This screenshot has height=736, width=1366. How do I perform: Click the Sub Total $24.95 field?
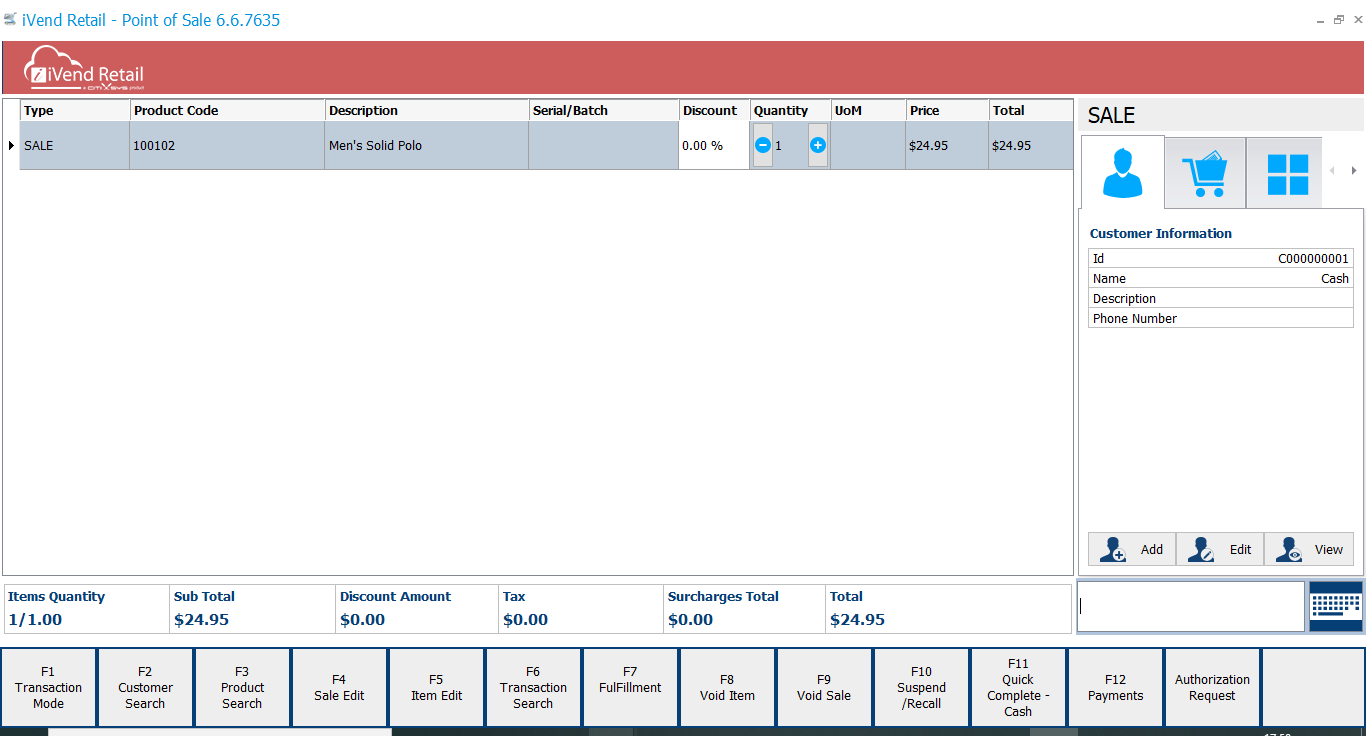point(253,609)
